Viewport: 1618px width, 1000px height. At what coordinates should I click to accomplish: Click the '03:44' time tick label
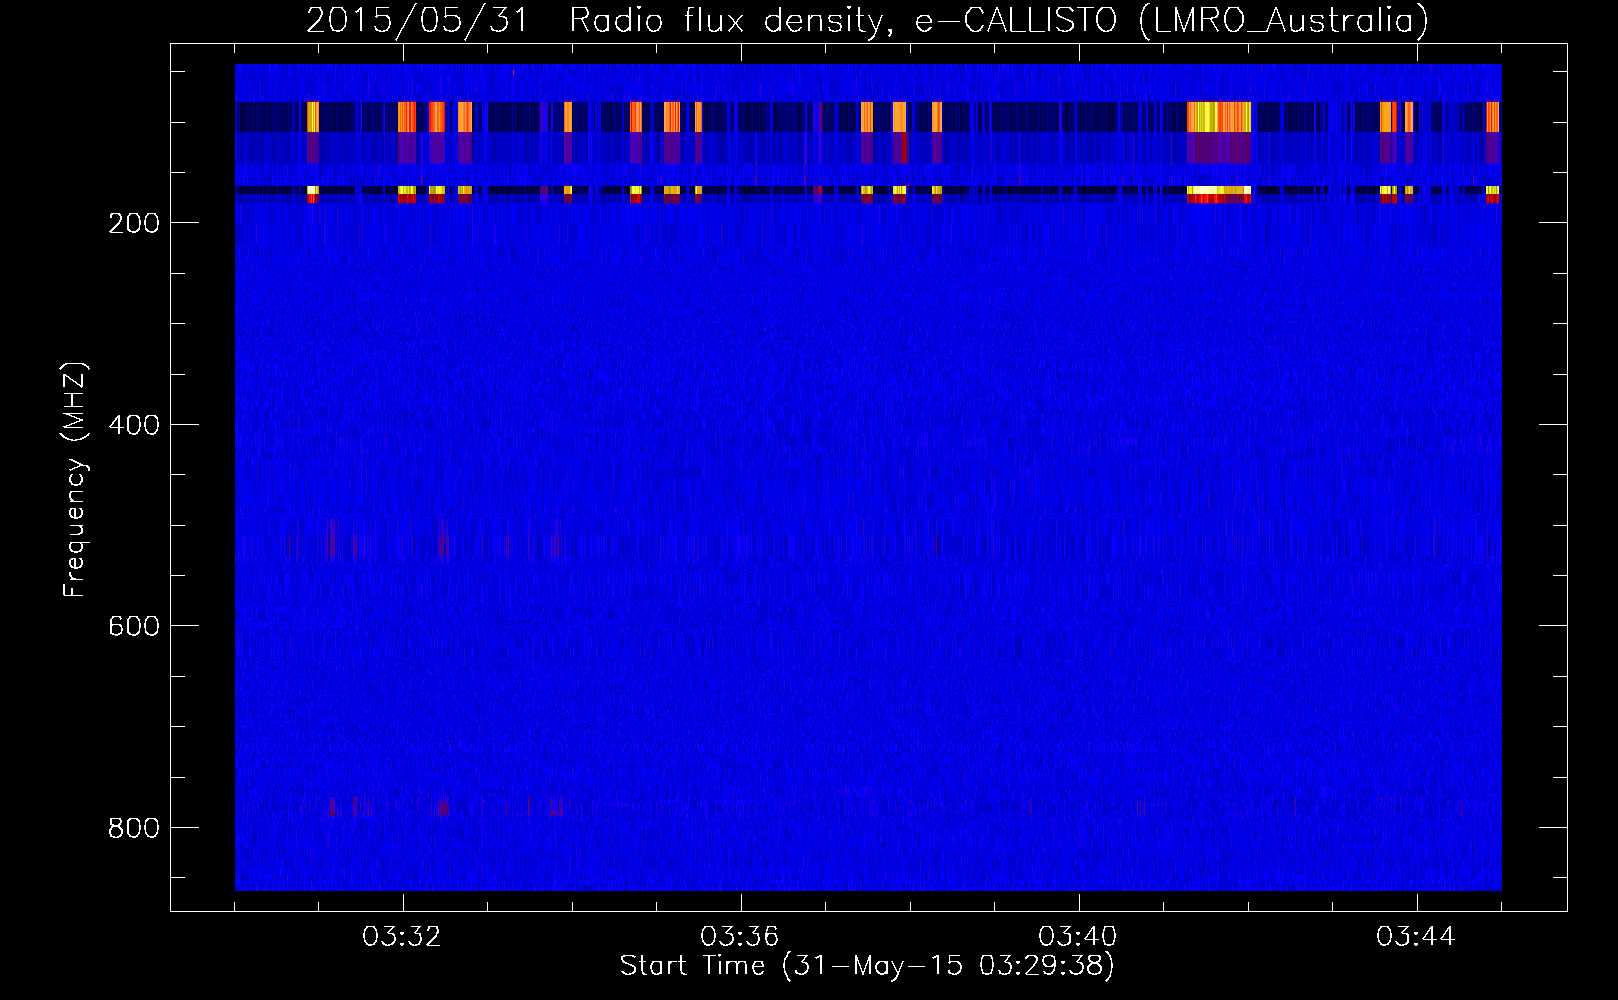point(1416,937)
